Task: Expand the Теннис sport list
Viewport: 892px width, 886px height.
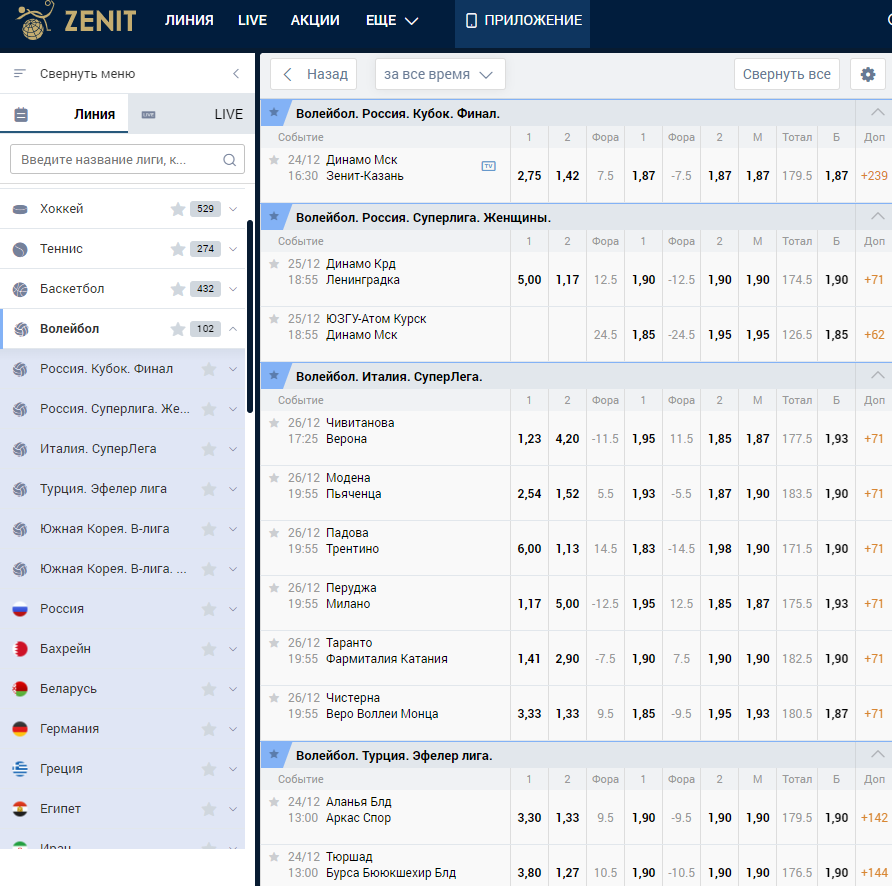Action: (x=233, y=249)
